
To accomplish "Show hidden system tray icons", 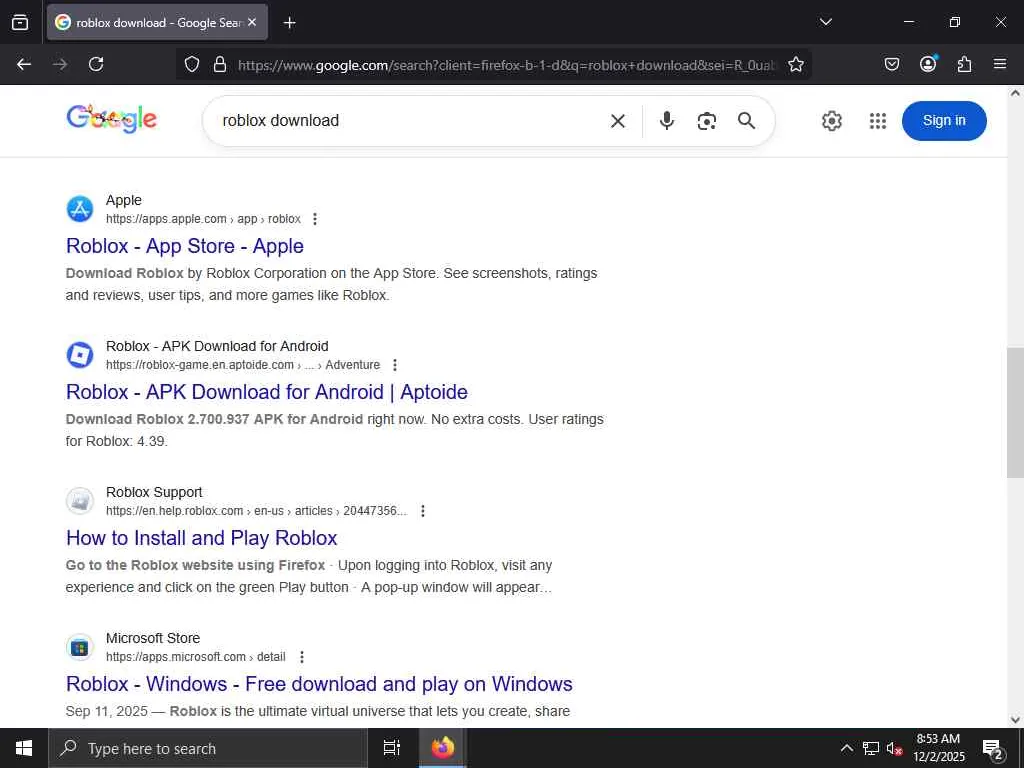I will (x=846, y=748).
